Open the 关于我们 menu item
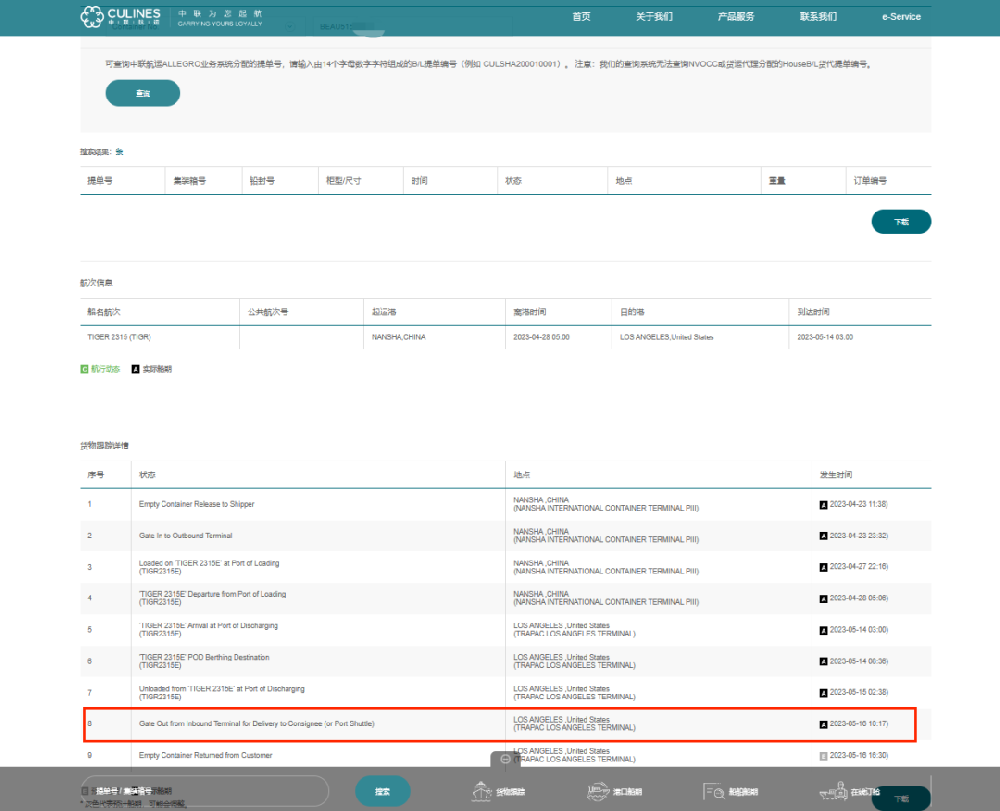 click(x=654, y=17)
